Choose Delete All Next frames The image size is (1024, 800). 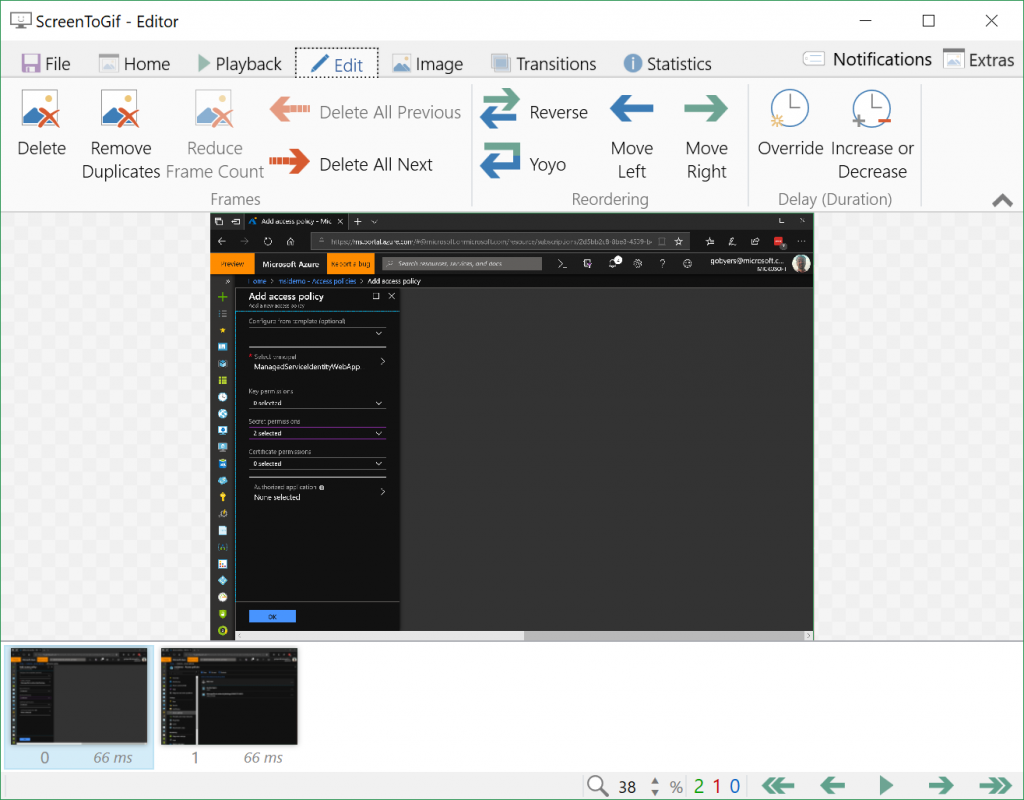351,164
